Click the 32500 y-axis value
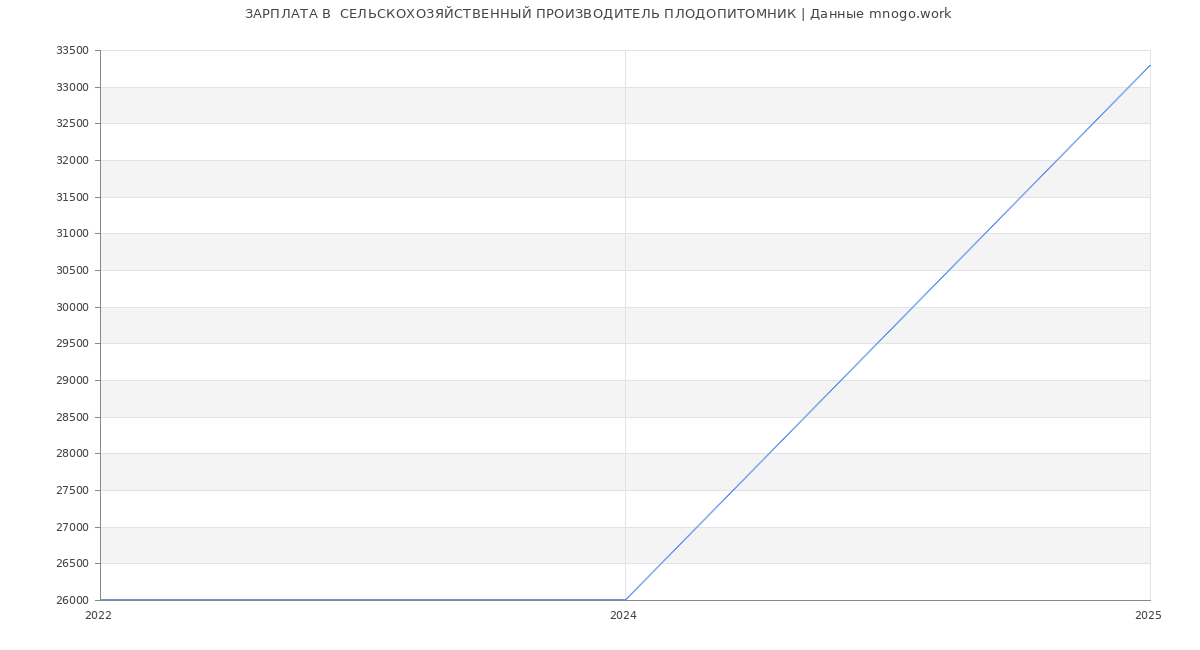This screenshot has height=650, width=1200. [x=72, y=124]
